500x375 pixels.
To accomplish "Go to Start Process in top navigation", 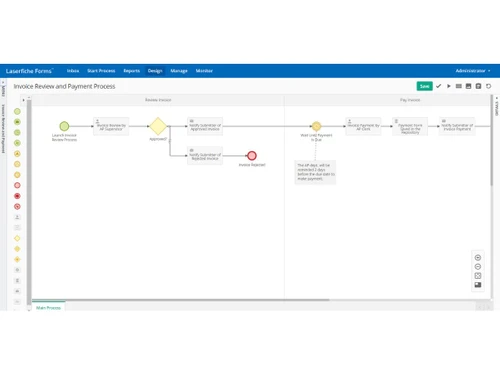I will pos(101,71).
